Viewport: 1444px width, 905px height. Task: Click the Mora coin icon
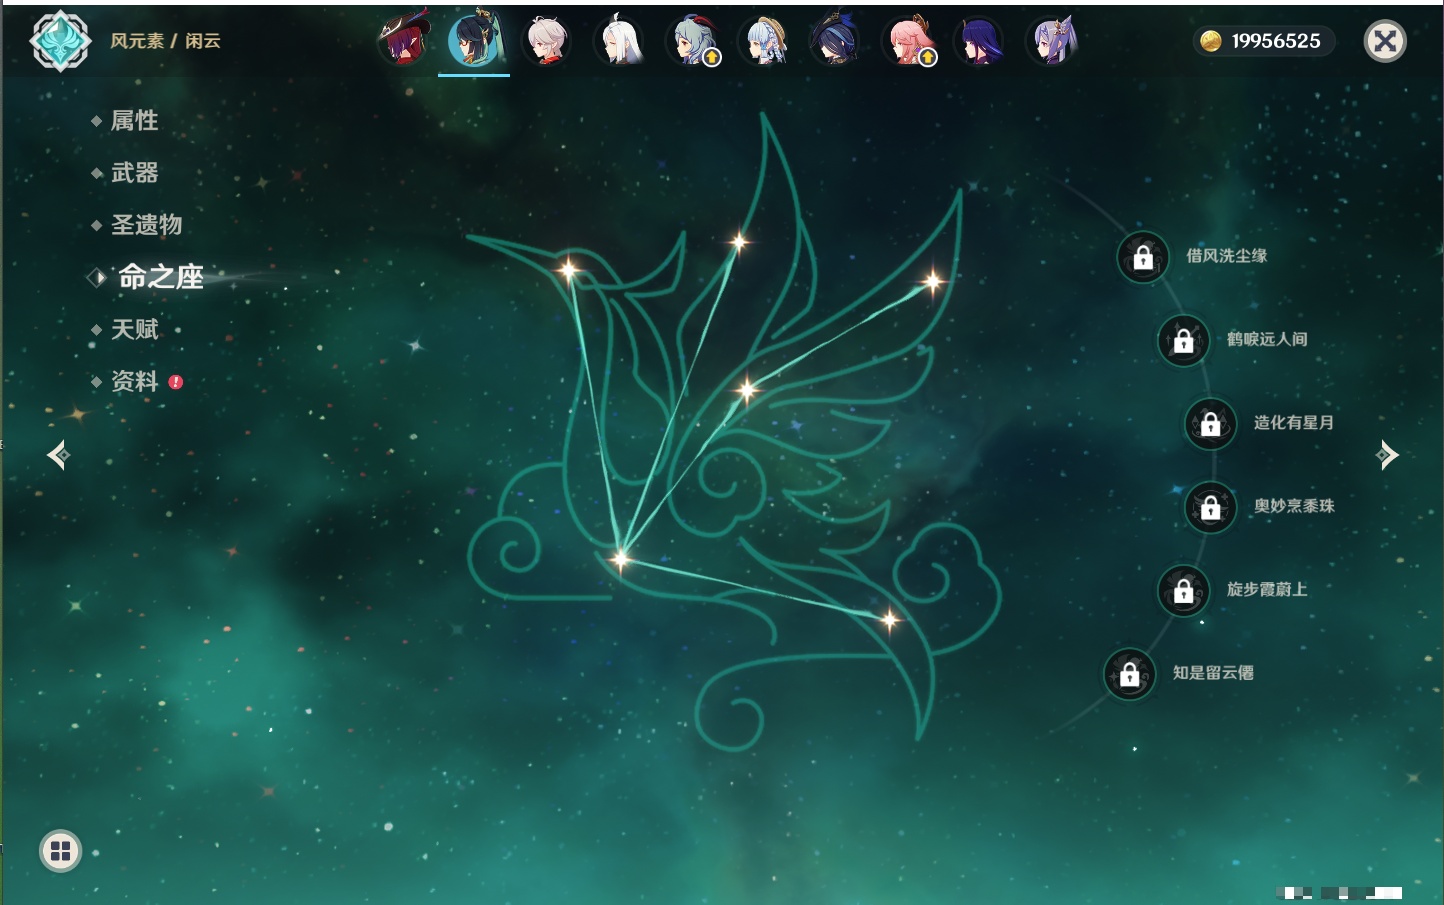tap(1210, 41)
